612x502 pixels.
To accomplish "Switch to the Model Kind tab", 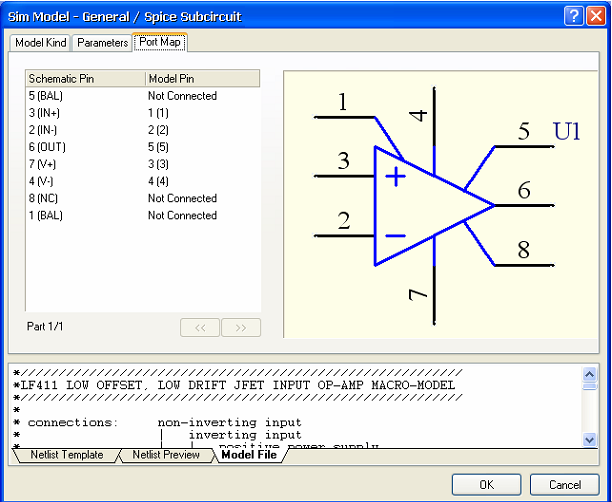I will click(x=40, y=43).
